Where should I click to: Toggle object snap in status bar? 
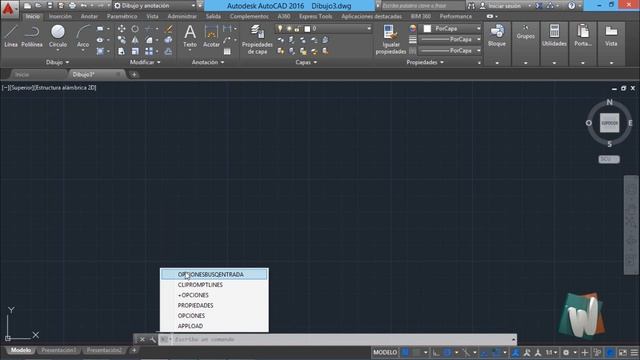[x=496, y=352]
